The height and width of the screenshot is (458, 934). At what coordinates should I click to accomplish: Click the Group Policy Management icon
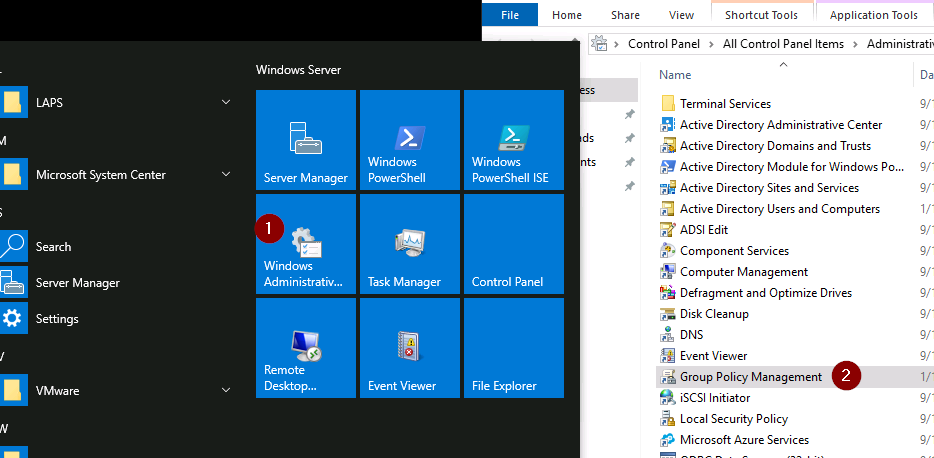668,377
